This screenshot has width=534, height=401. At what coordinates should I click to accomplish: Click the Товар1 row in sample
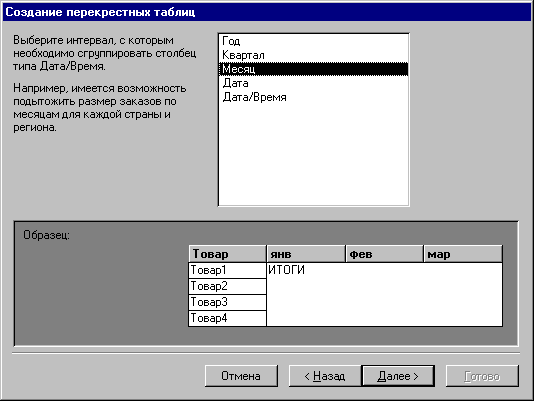(x=227, y=270)
